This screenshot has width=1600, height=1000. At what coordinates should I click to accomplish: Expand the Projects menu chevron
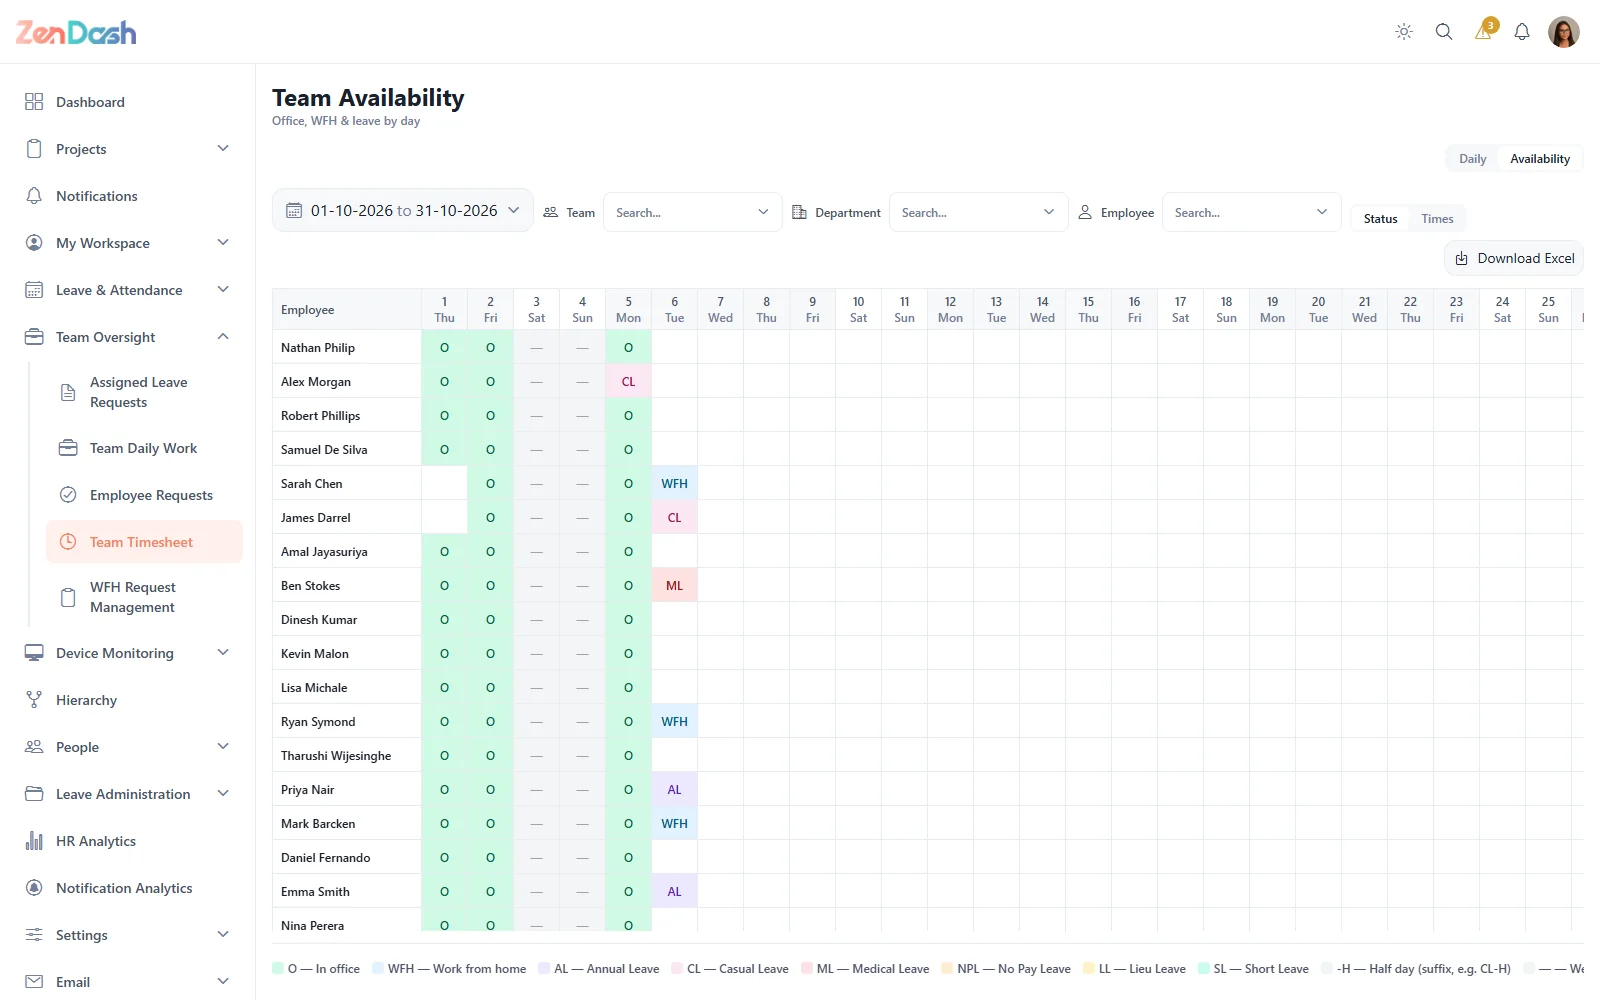(223, 149)
